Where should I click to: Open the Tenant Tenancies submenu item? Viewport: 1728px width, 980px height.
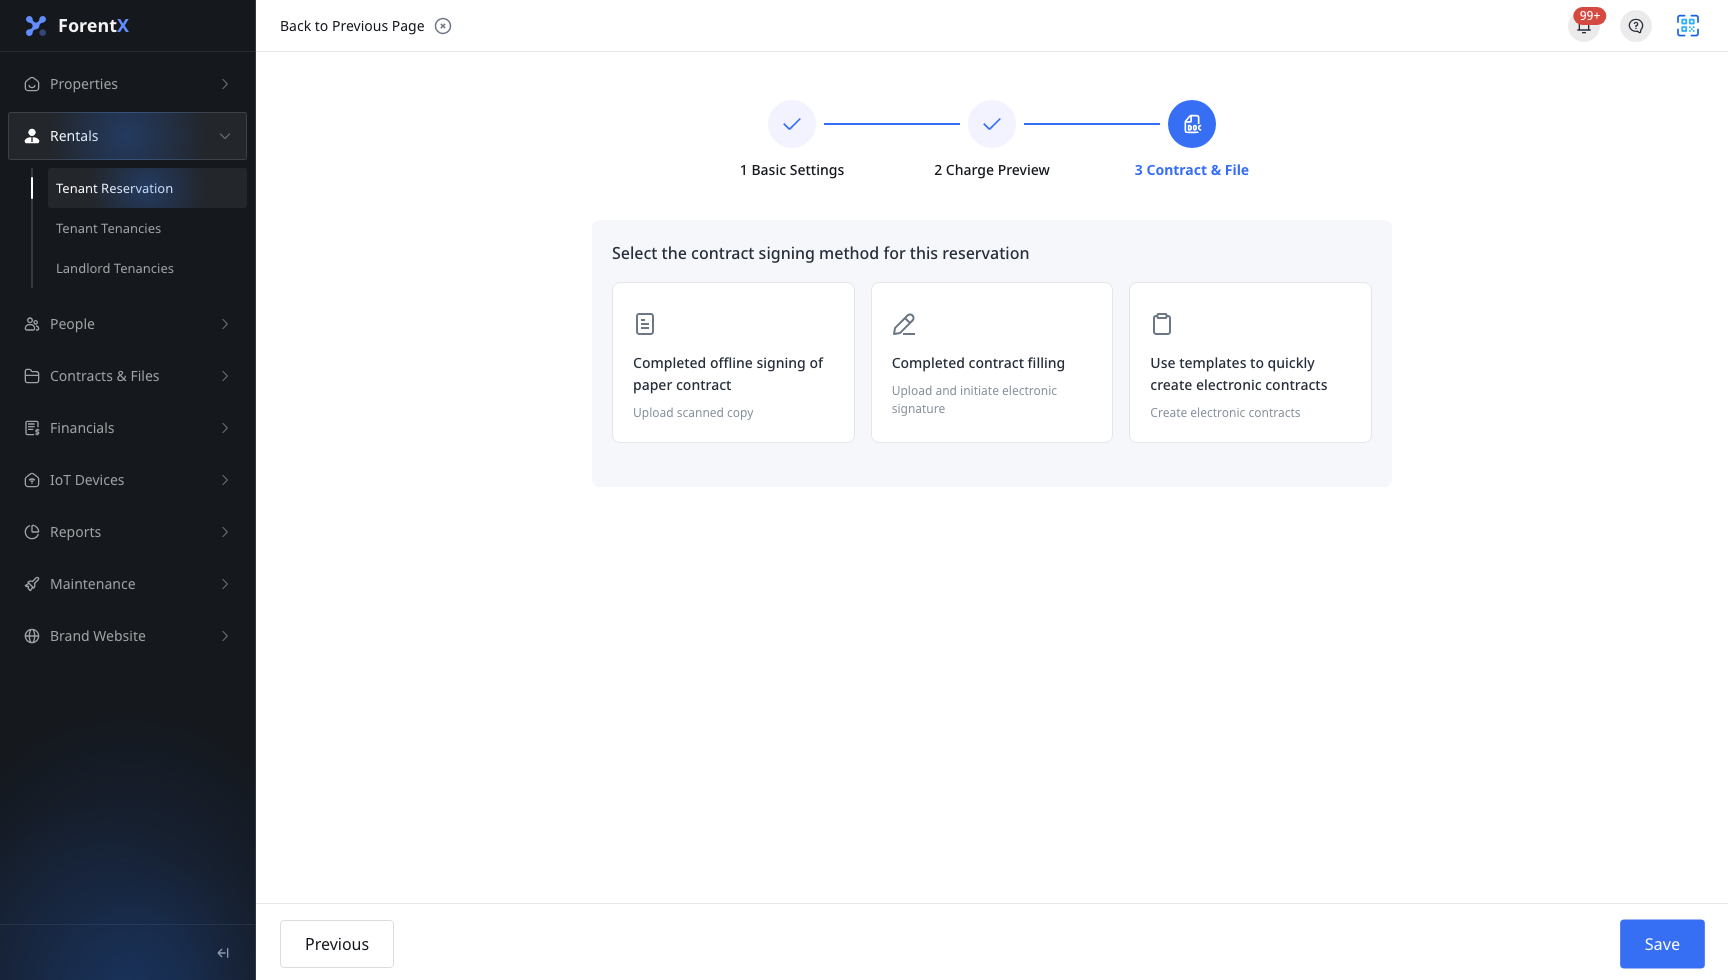point(147,228)
